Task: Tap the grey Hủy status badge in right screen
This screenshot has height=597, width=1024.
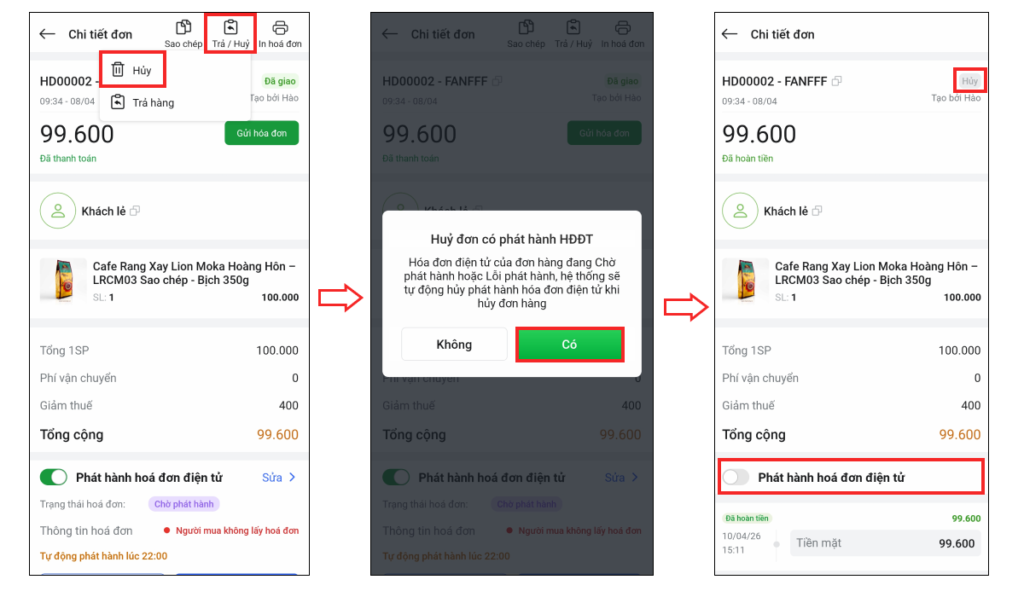Action: pyautogui.click(x=969, y=81)
